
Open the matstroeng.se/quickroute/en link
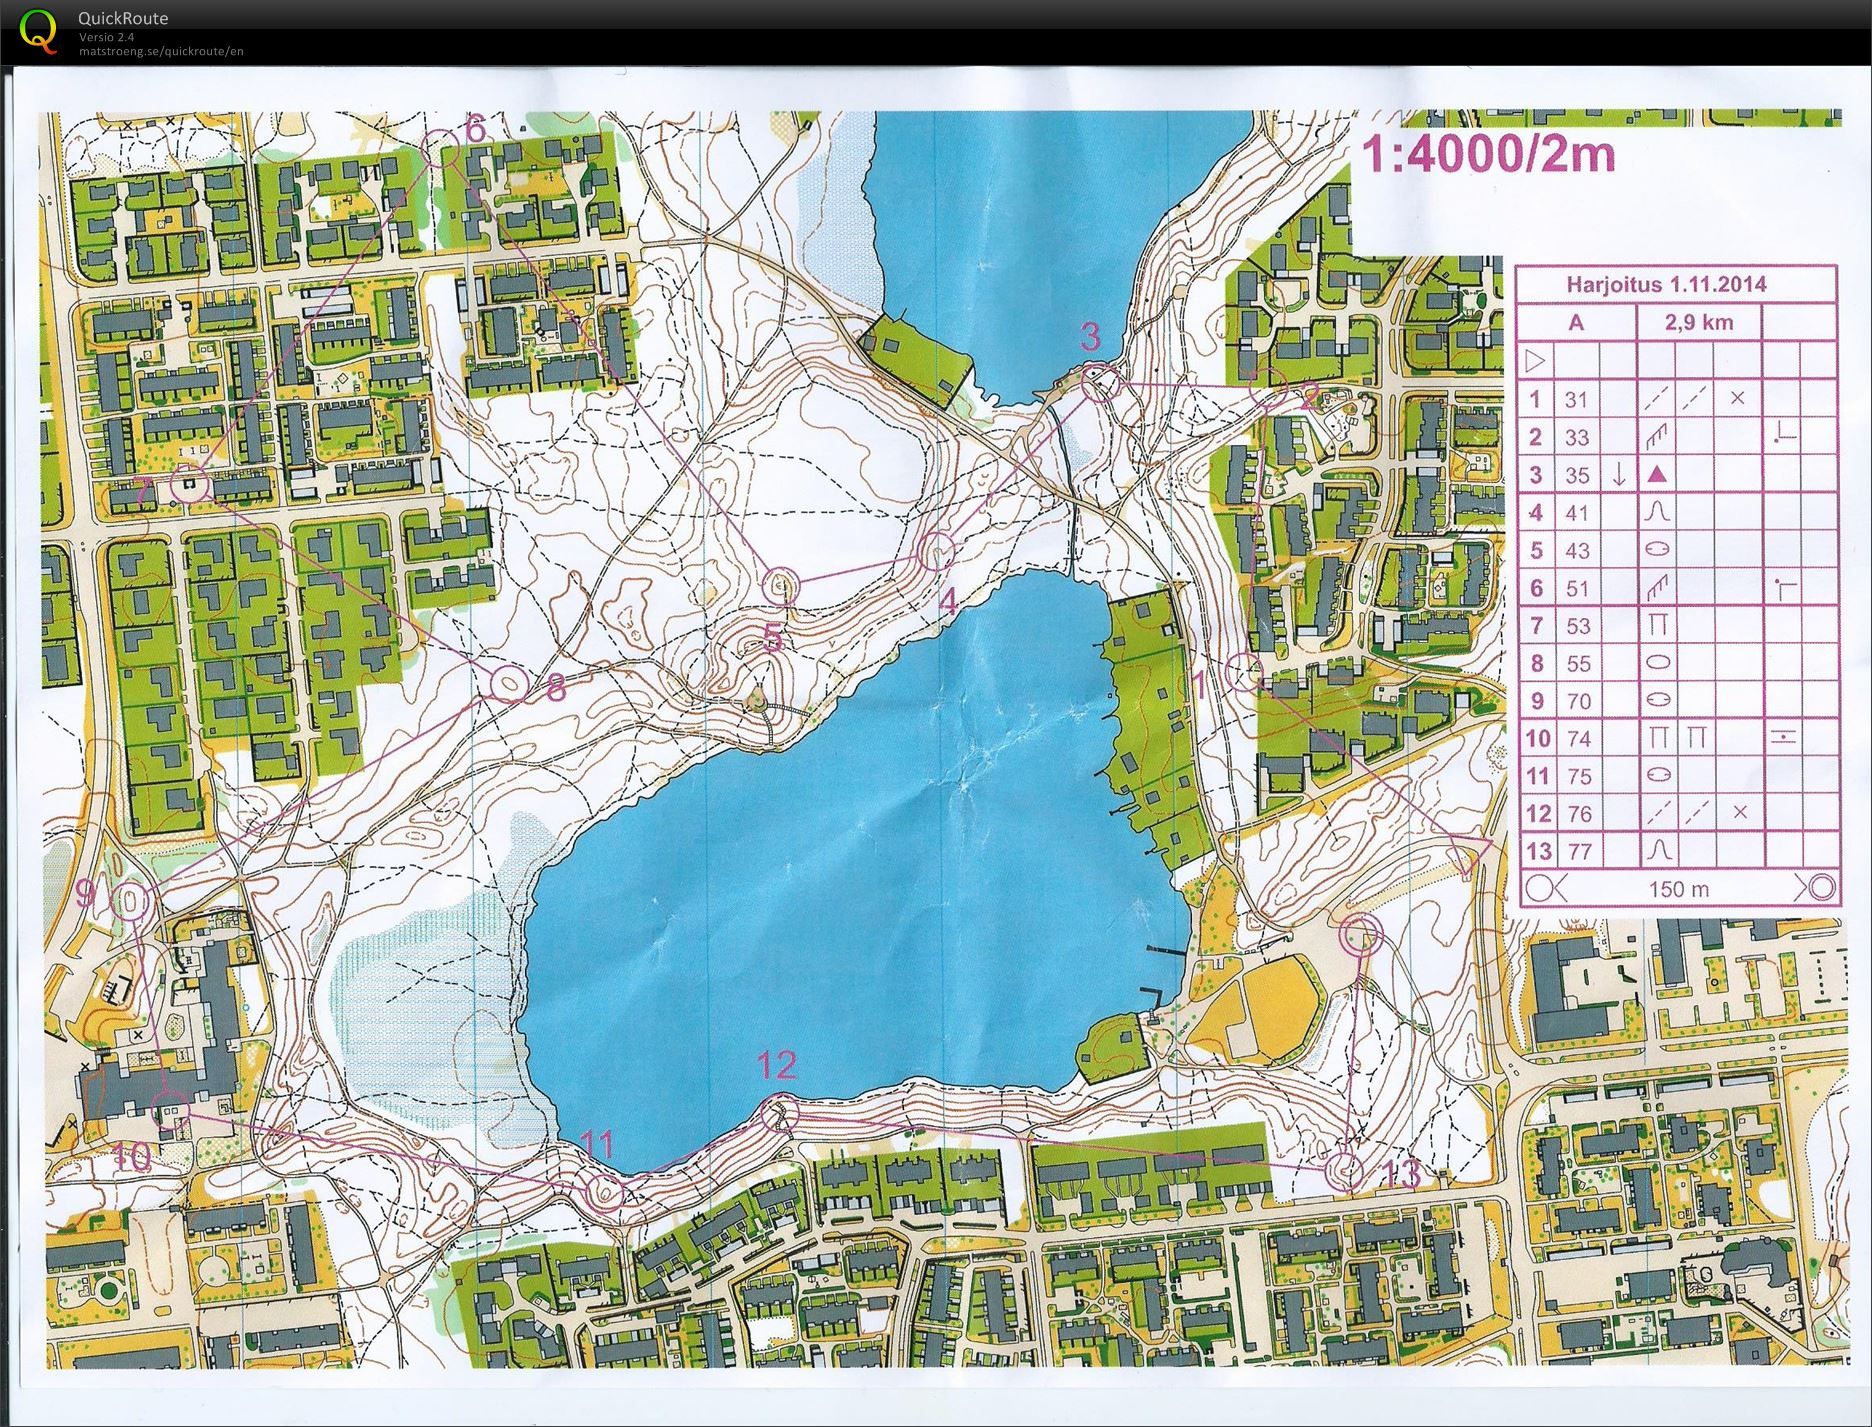[x=162, y=51]
